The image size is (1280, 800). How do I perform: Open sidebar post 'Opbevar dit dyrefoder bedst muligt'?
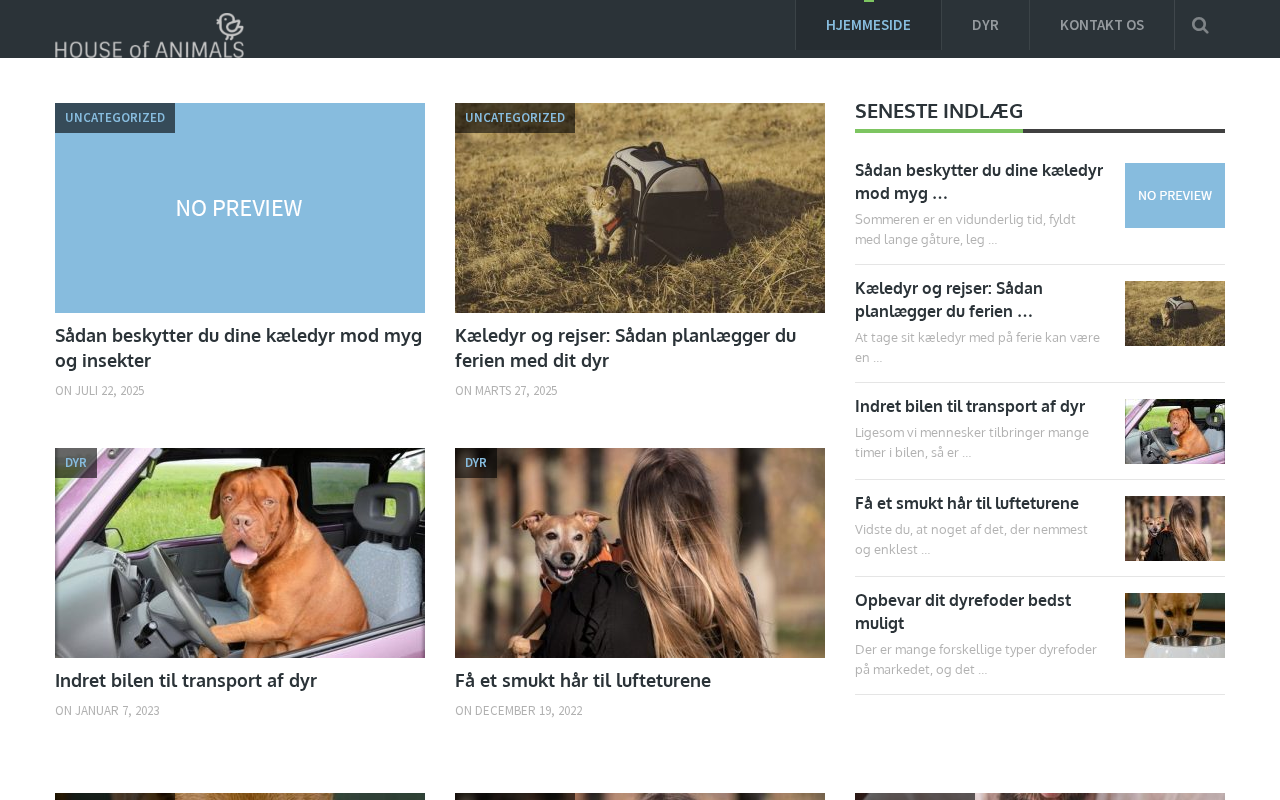pyautogui.click(x=963, y=612)
